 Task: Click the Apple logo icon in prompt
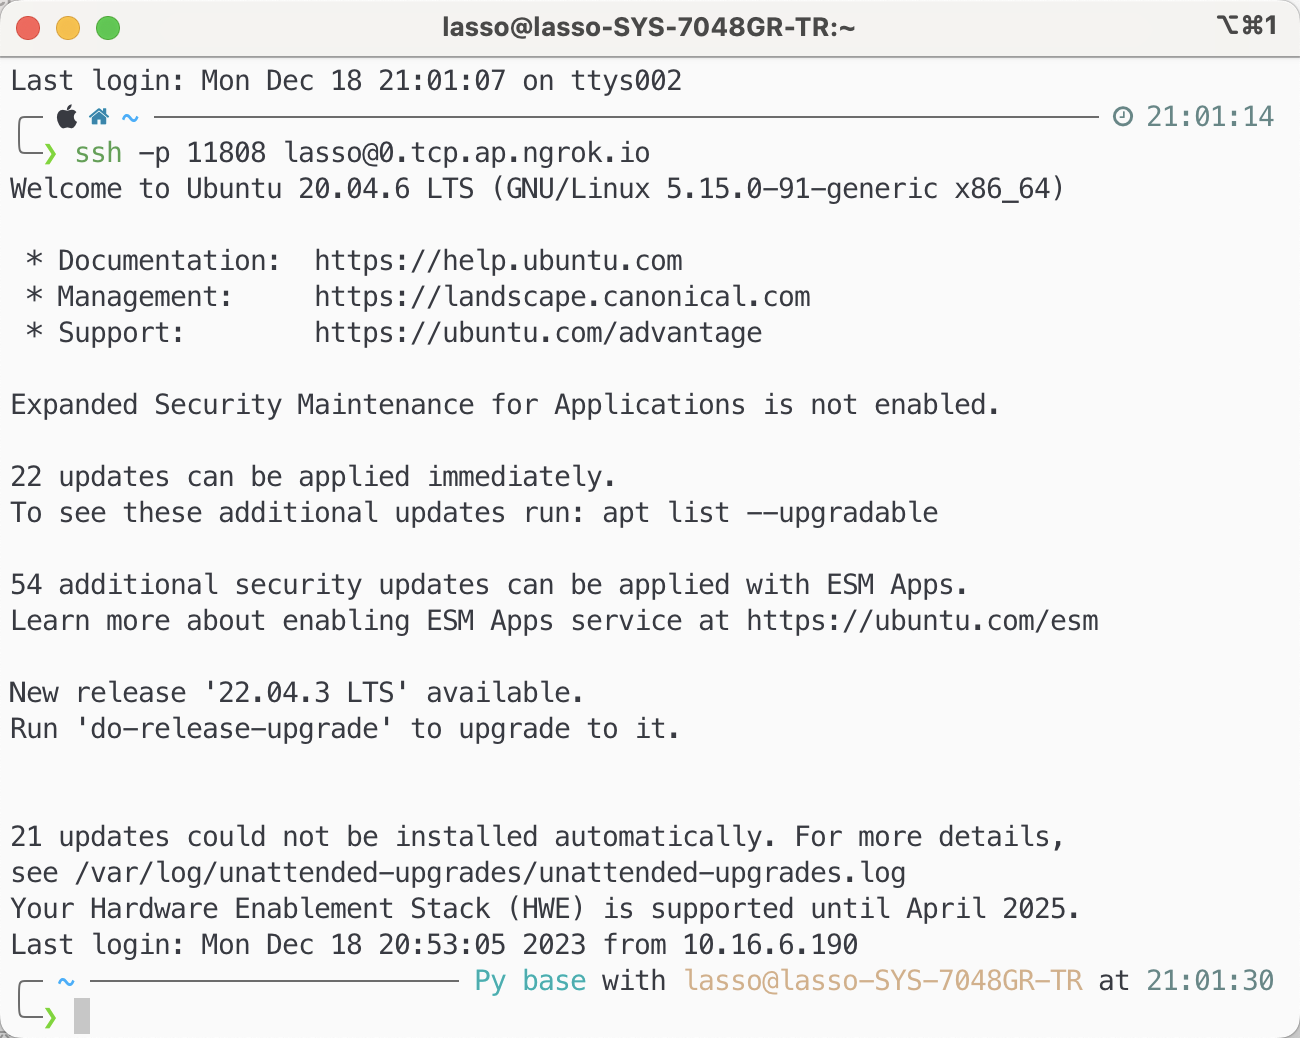coord(67,116)
